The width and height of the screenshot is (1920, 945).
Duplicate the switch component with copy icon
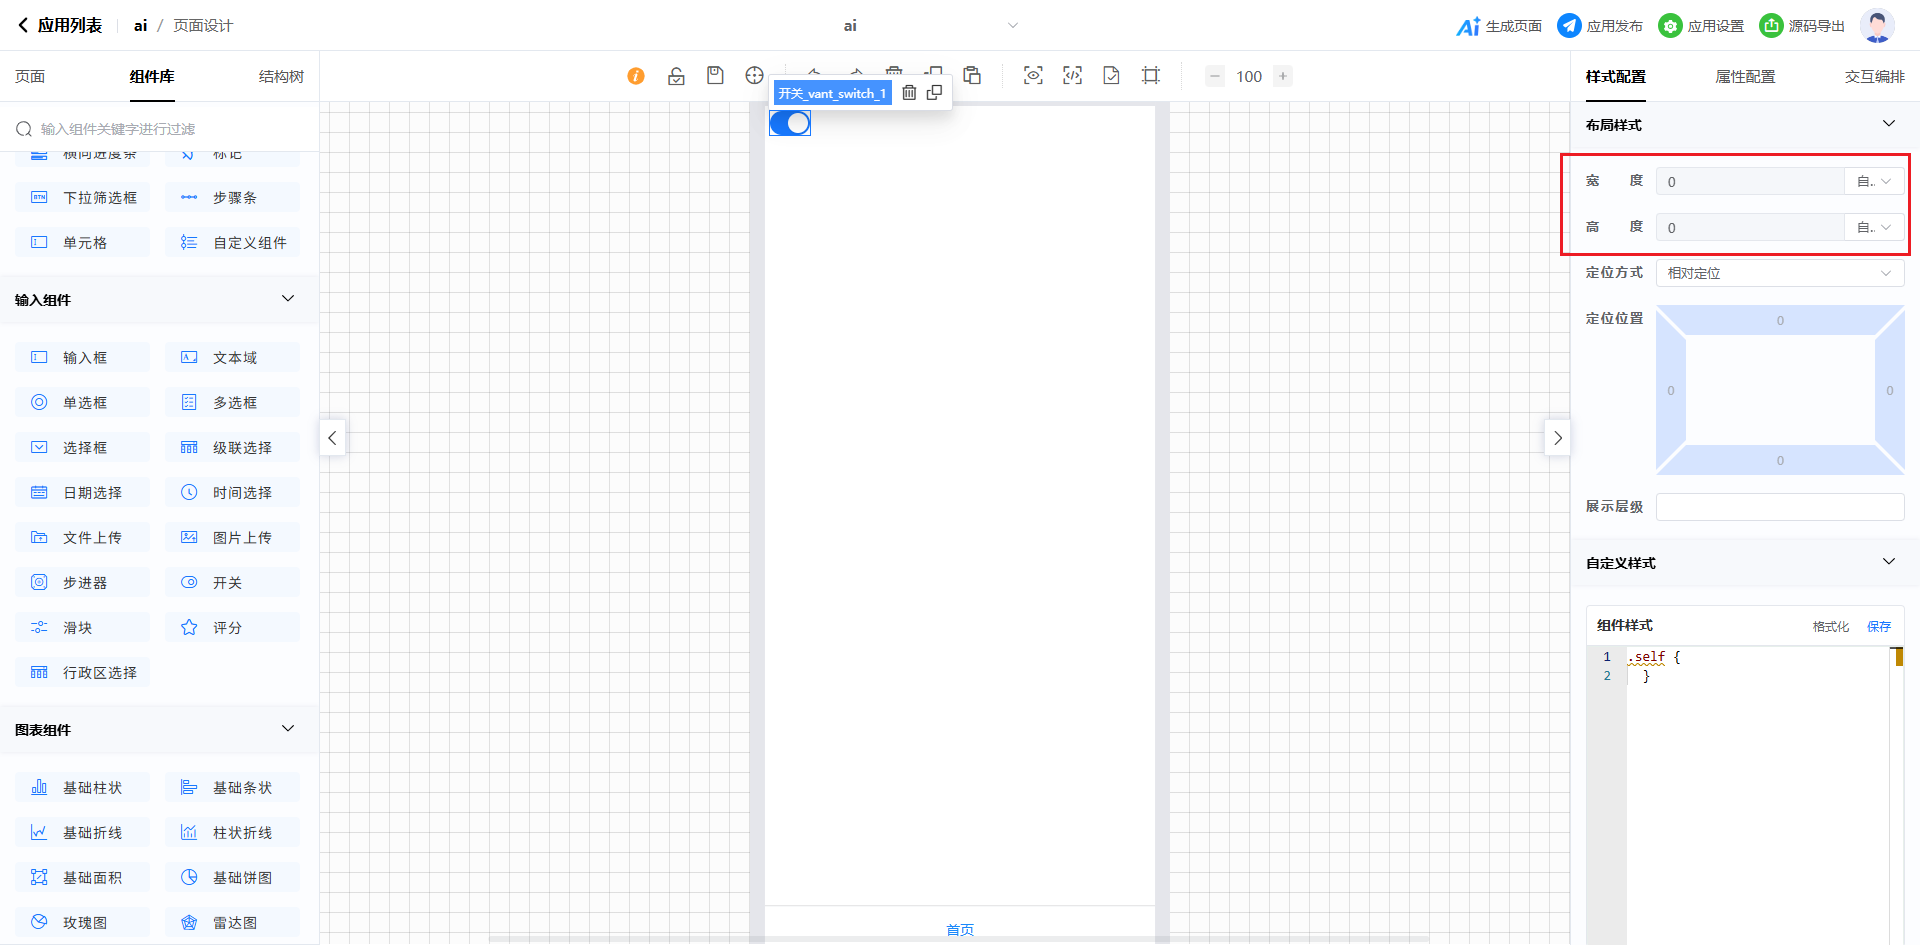click(935, 93)
